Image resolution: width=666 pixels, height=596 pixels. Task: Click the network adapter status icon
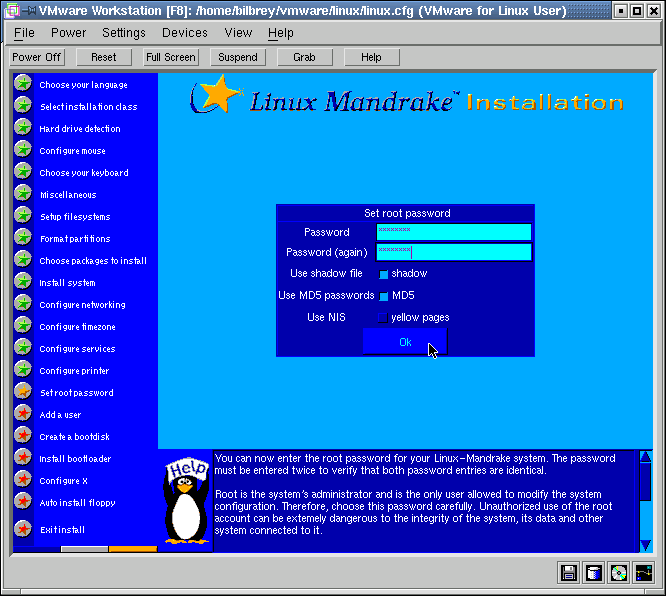coord(644,573)
